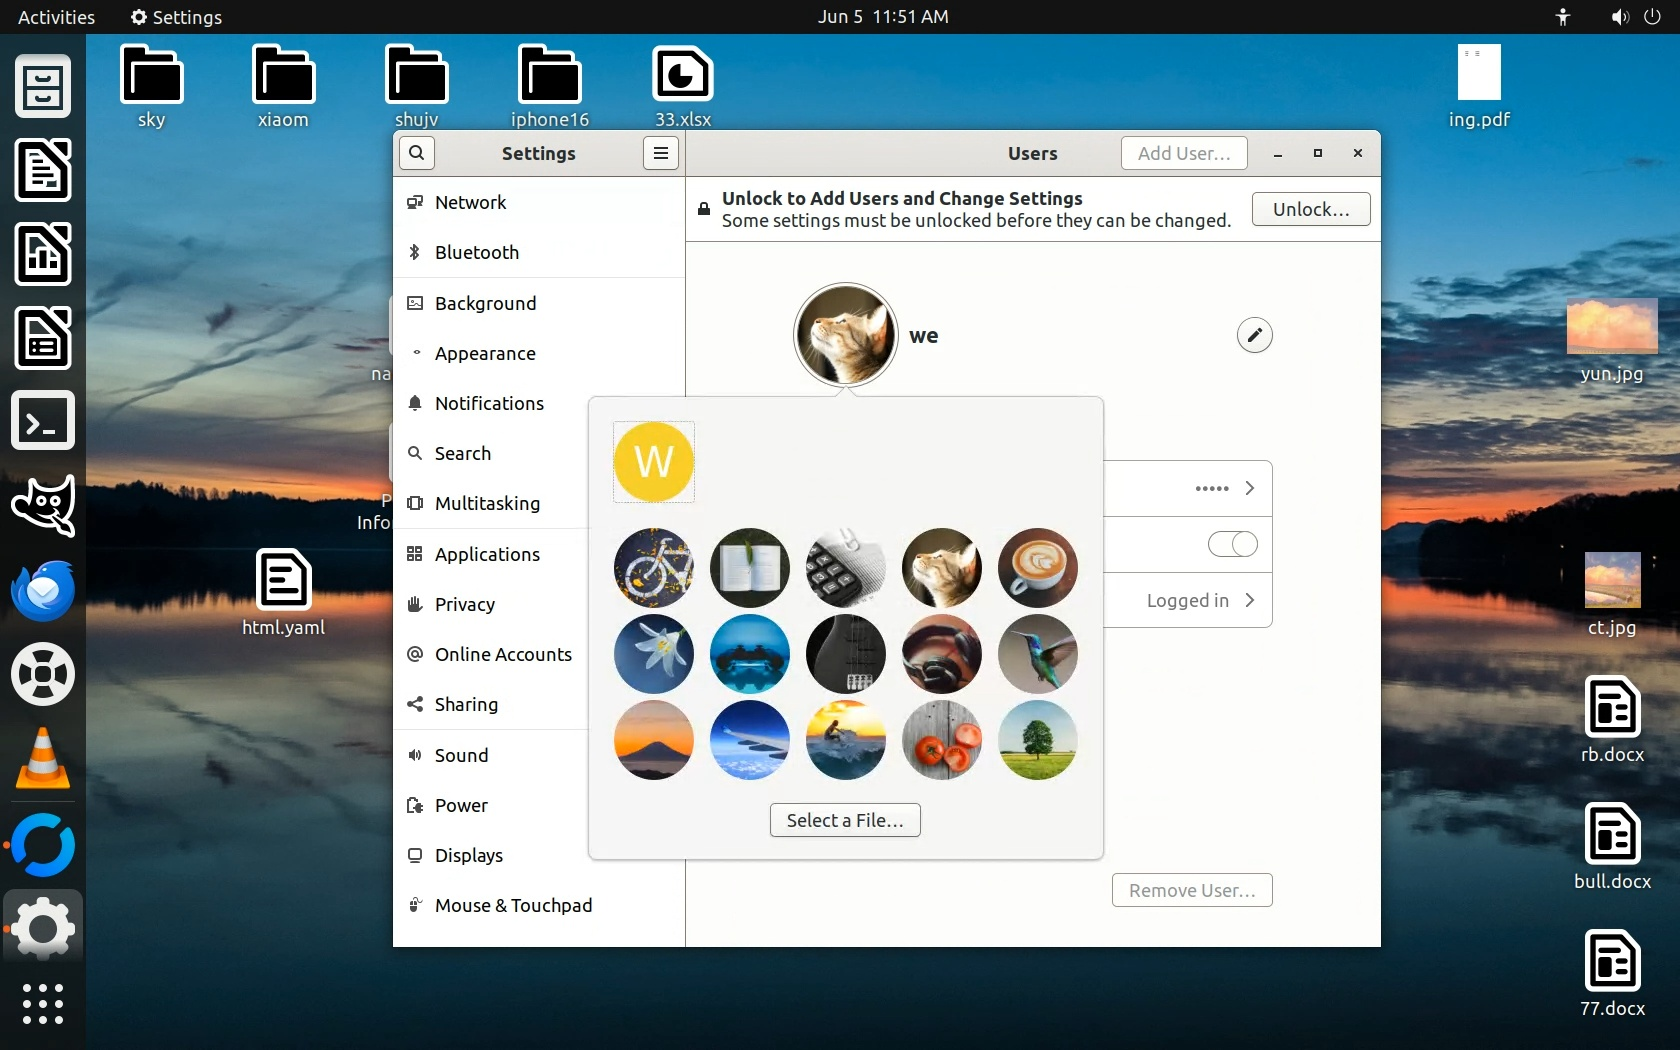The height and width of the screenshot is (1050, 1680).
Task: Pick the bicycle avatar image
Action: pos(654,568)
